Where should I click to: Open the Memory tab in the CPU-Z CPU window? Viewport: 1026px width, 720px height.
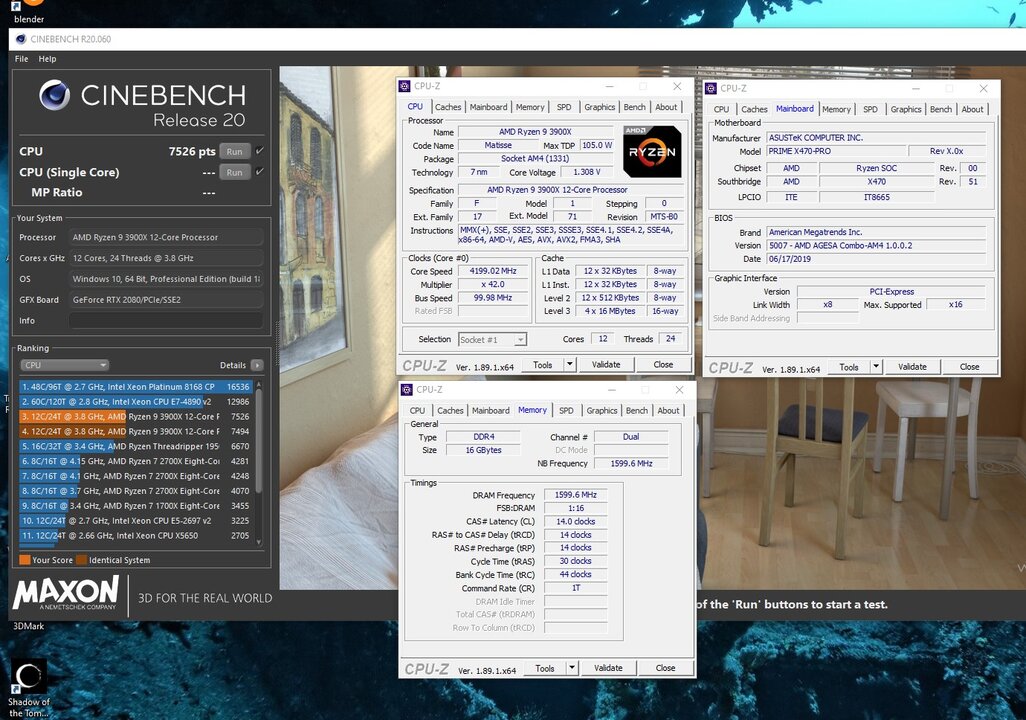(x=530, y=107)
